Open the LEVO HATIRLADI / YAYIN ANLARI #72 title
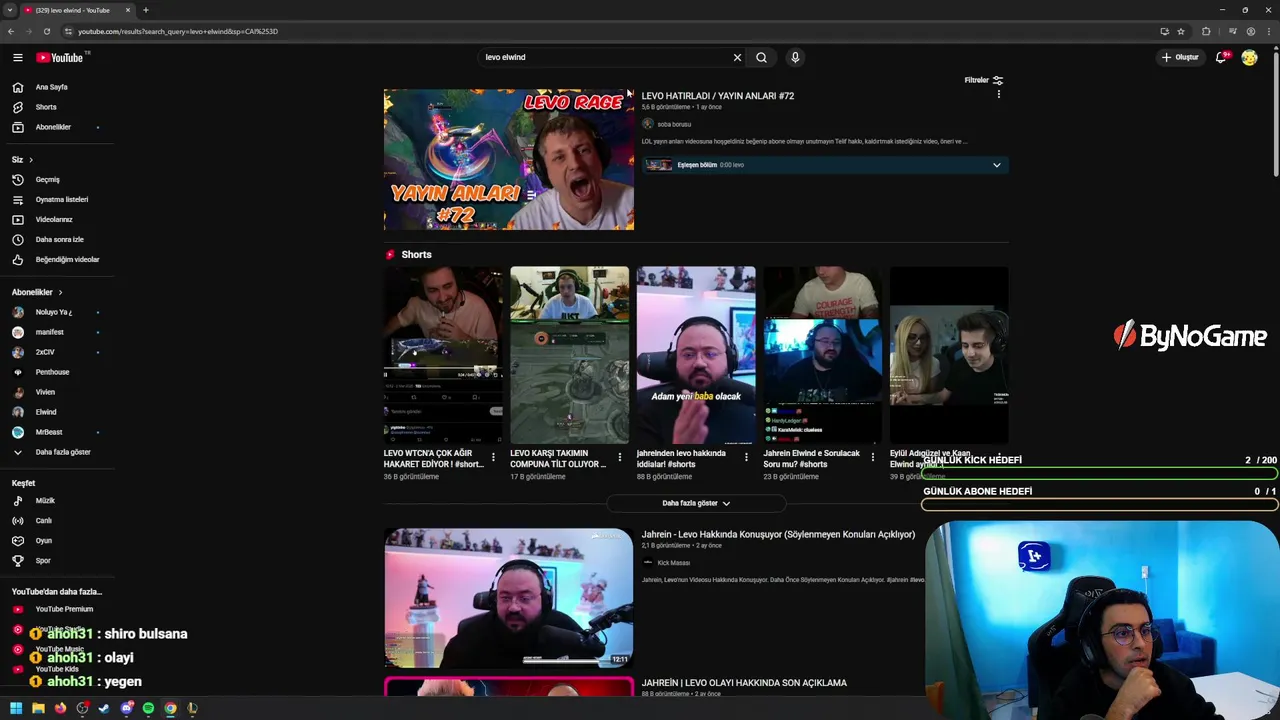1280x720 pixels. [718, 96]
